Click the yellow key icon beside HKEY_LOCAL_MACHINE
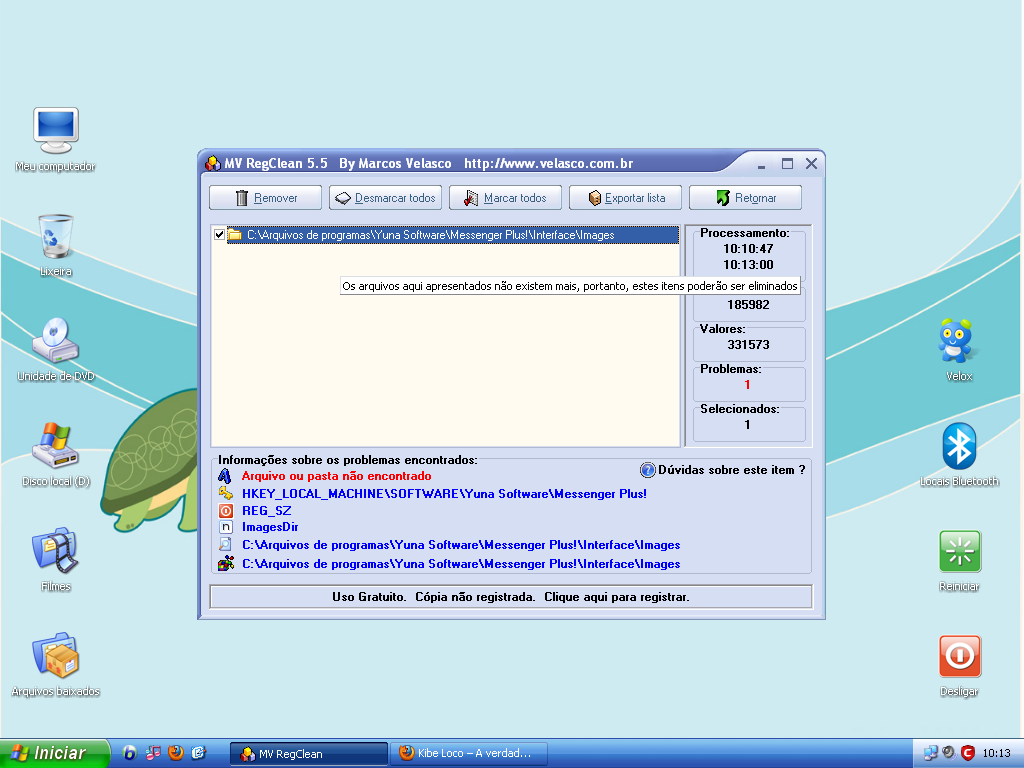This screenshot has width=1024, height=768. pos(226,493)
